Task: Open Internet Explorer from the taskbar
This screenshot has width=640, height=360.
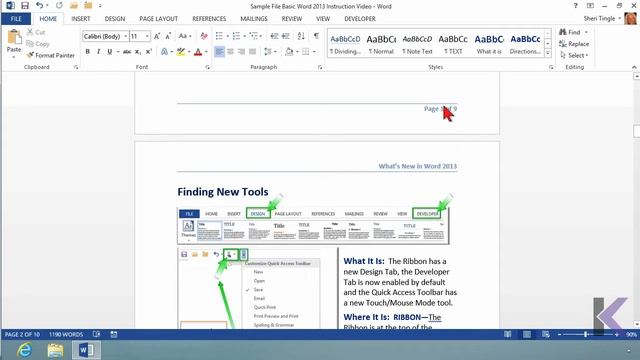Action: click(x=24, y=350)
